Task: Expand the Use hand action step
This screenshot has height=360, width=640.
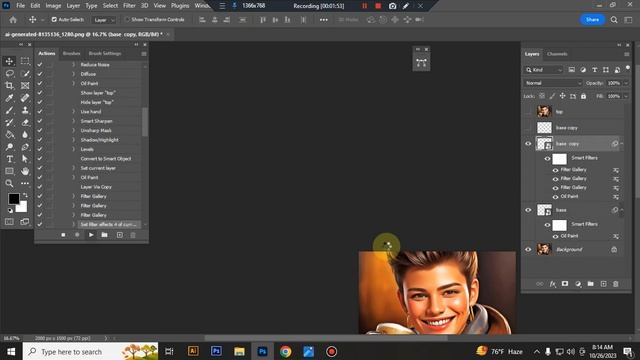Action: (73, 111)
